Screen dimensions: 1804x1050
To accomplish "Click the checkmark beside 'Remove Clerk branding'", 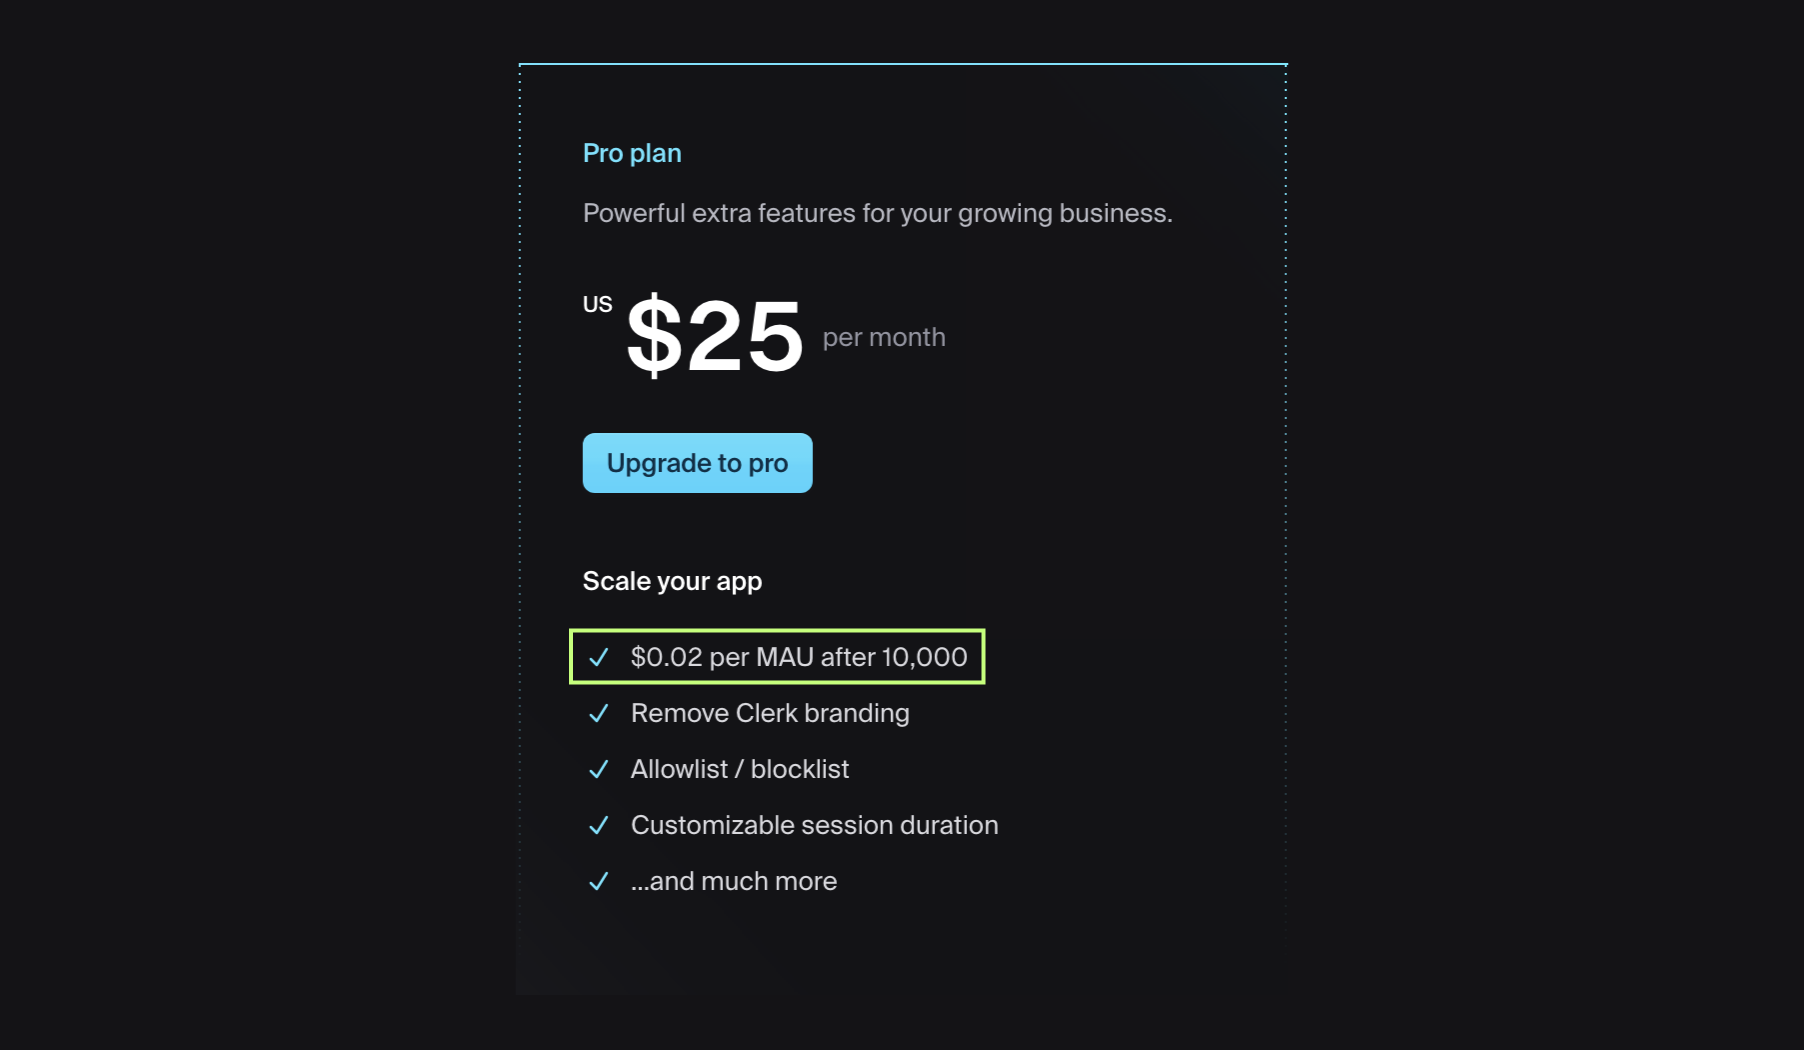I will [598, 713].
